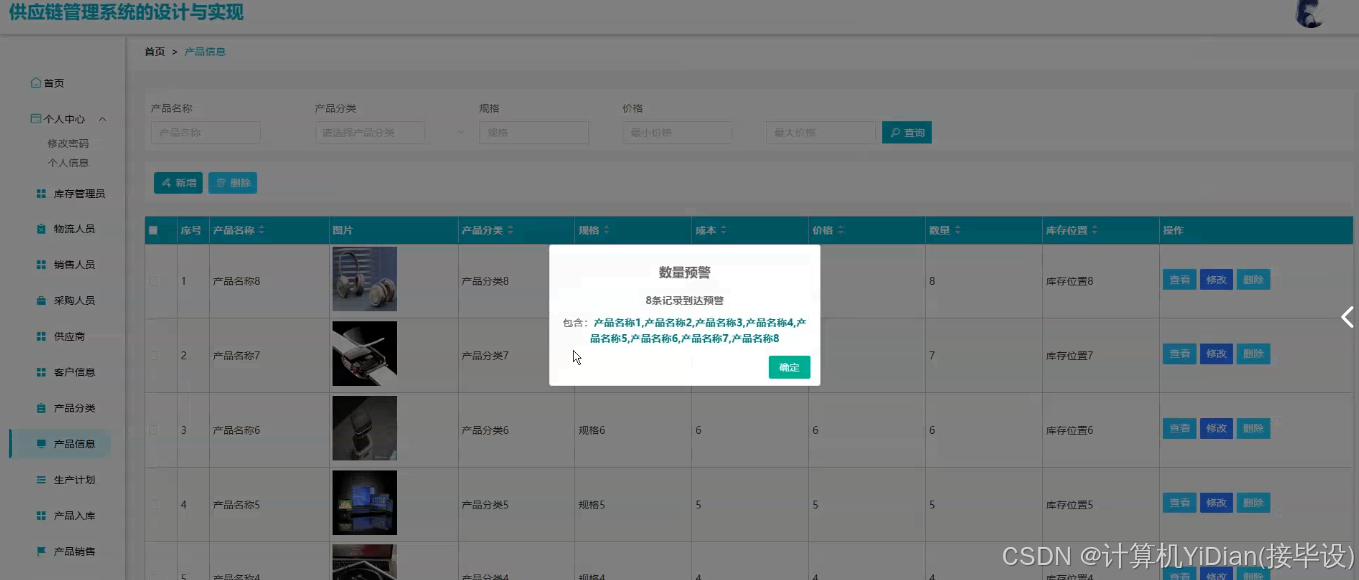Screen dimensions: 1359x580
Task: Open the product image of 产品名称7
Action: point(364,354)
